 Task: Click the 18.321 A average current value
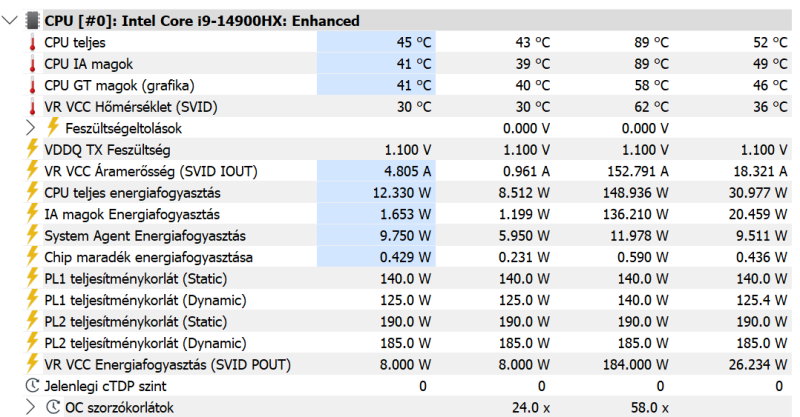point(761,171)
